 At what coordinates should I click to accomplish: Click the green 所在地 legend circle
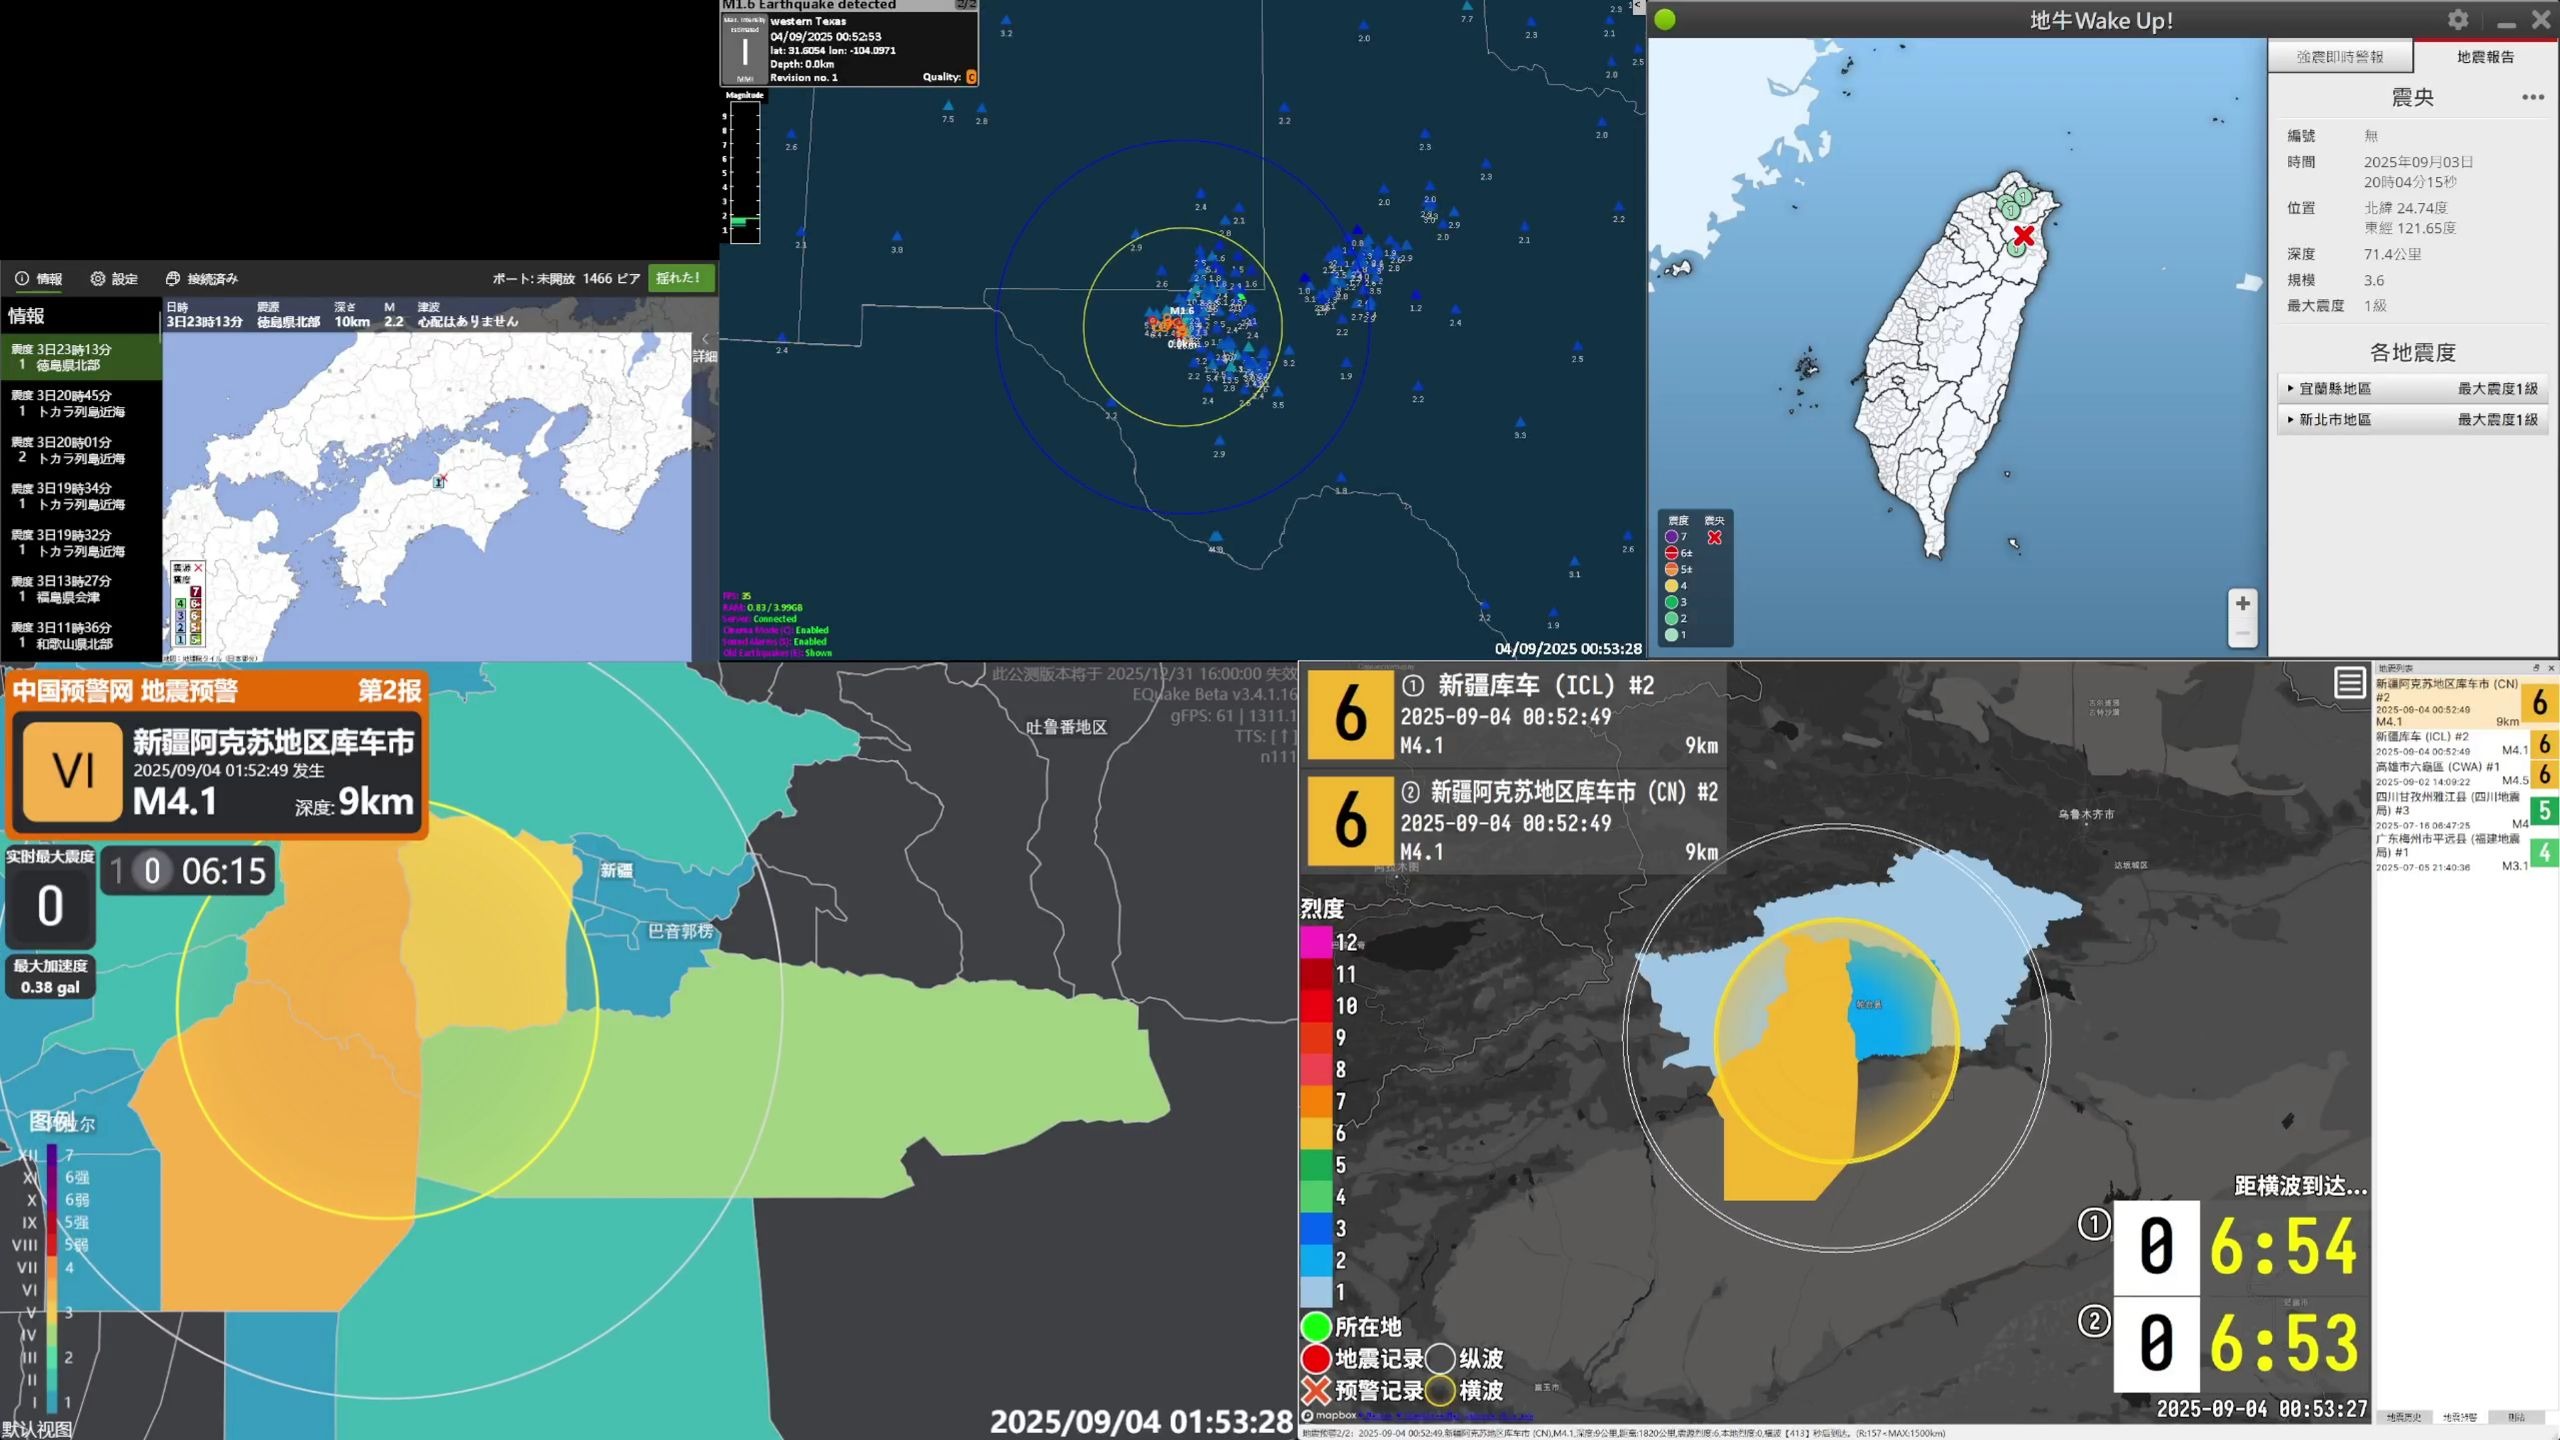coord(1316,1327)
